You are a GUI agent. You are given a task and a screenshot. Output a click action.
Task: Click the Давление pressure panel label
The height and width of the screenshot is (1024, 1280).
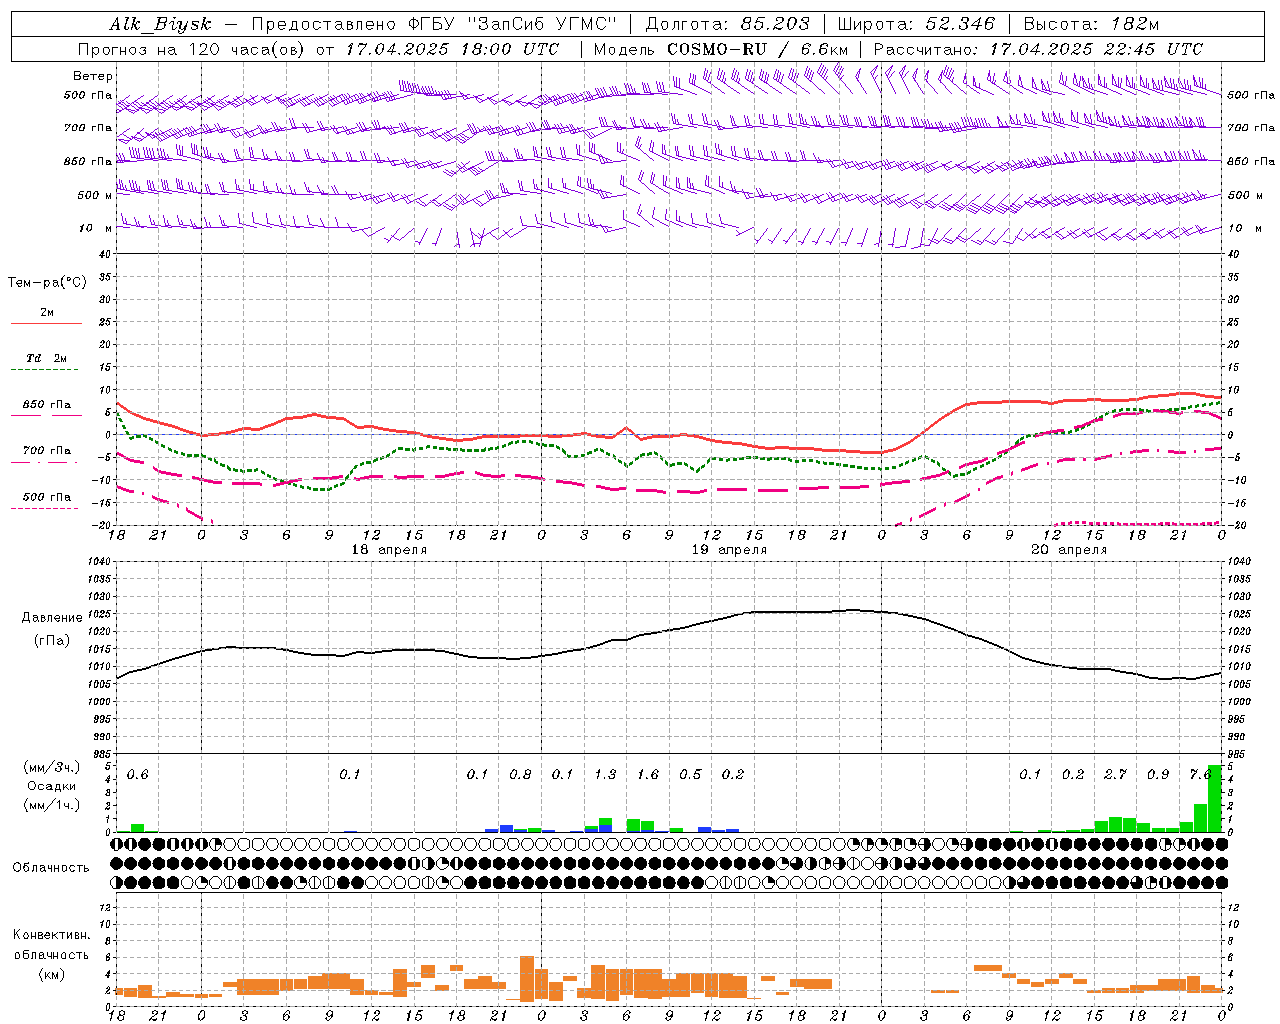(52, 618)
